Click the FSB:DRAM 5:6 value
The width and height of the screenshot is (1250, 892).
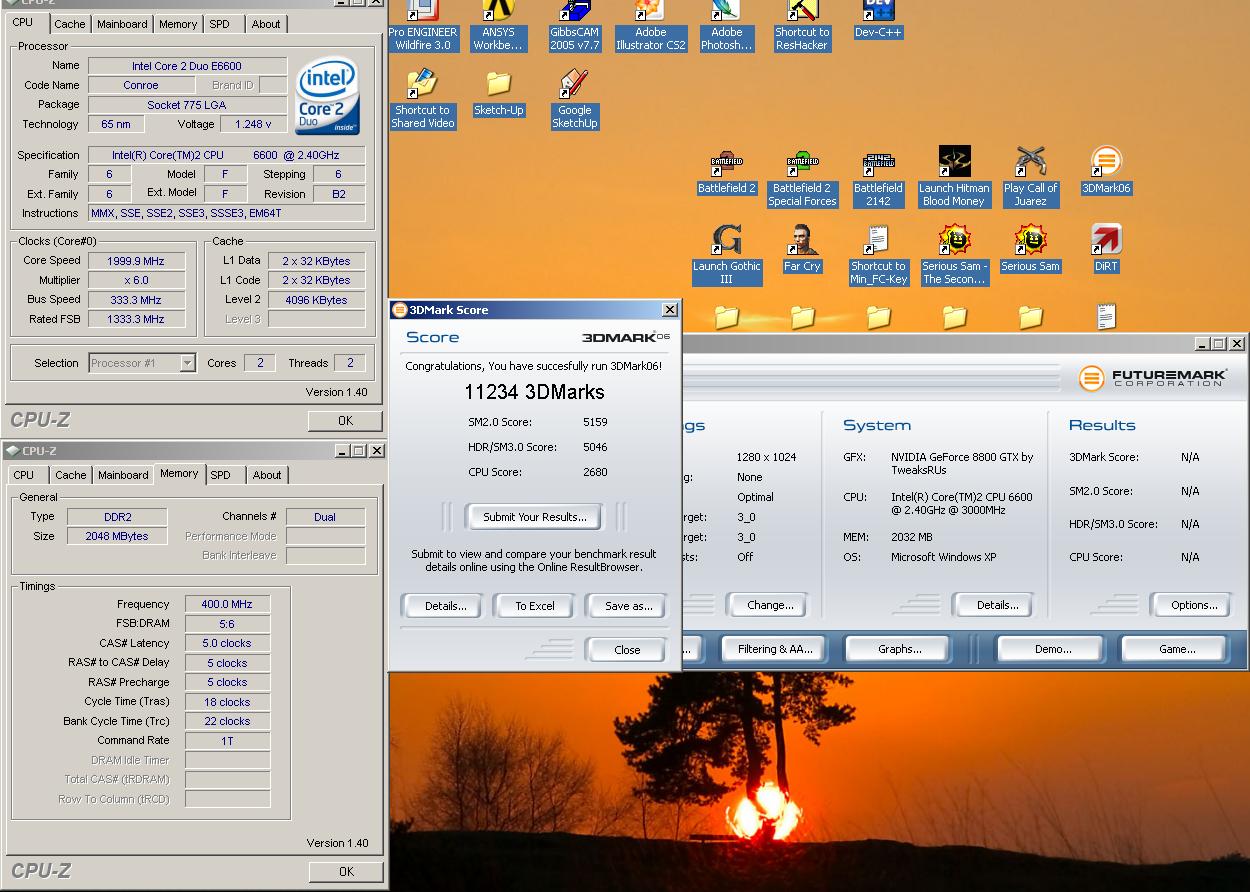(x=227, y=623)
